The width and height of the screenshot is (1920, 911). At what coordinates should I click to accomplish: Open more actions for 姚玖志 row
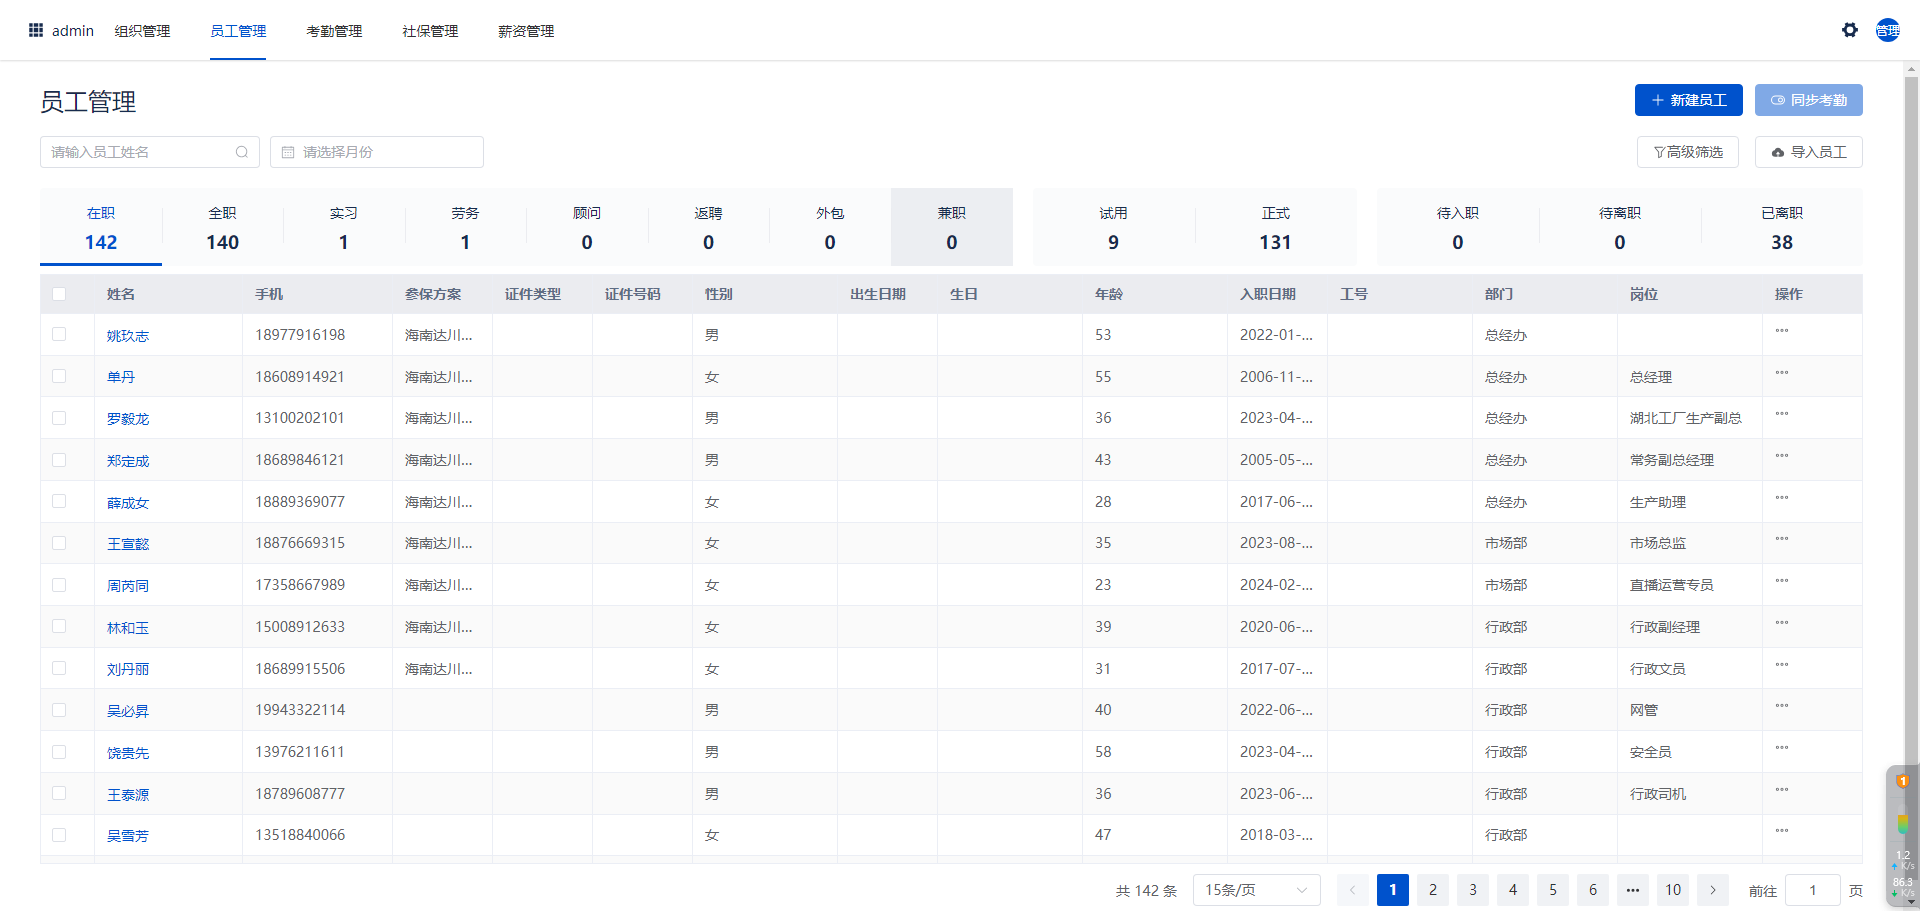[x=1781, y=331]
